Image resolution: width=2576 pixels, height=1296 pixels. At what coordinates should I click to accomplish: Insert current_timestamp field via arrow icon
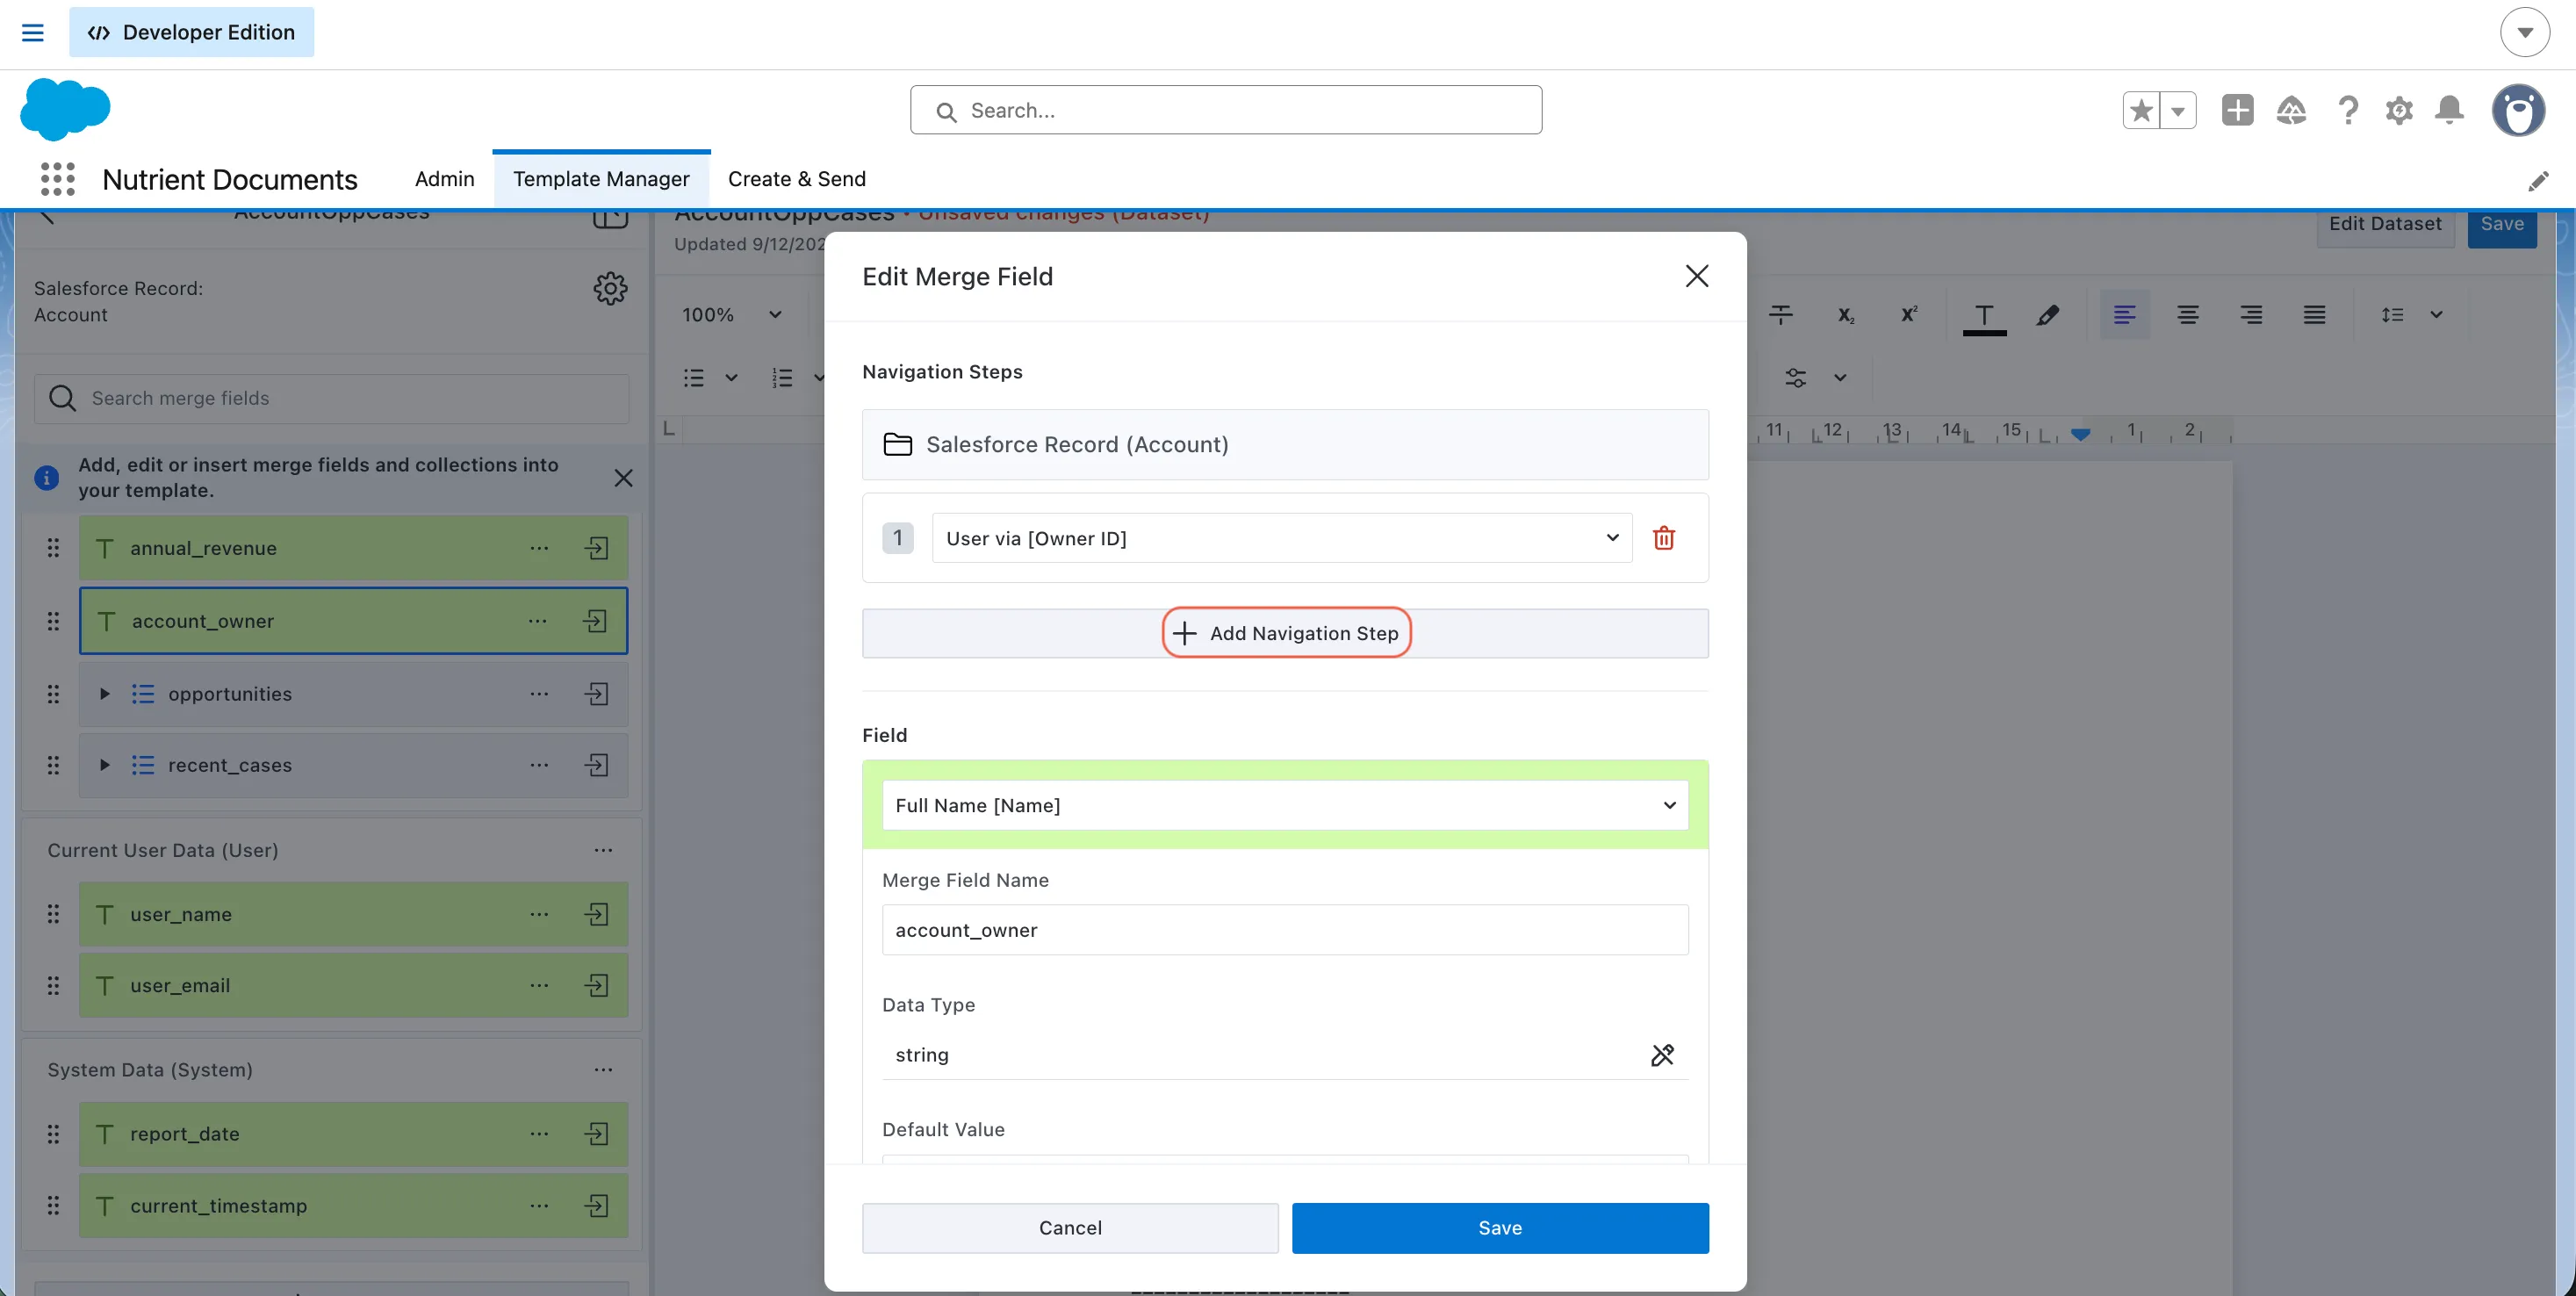[597, 1205]
